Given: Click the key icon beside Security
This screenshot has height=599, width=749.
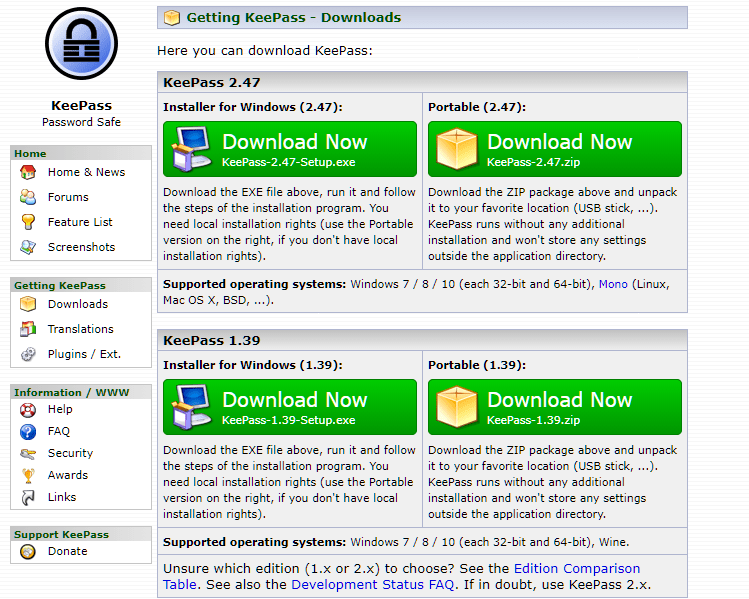Looking at the screenshot, I should 28,454.
